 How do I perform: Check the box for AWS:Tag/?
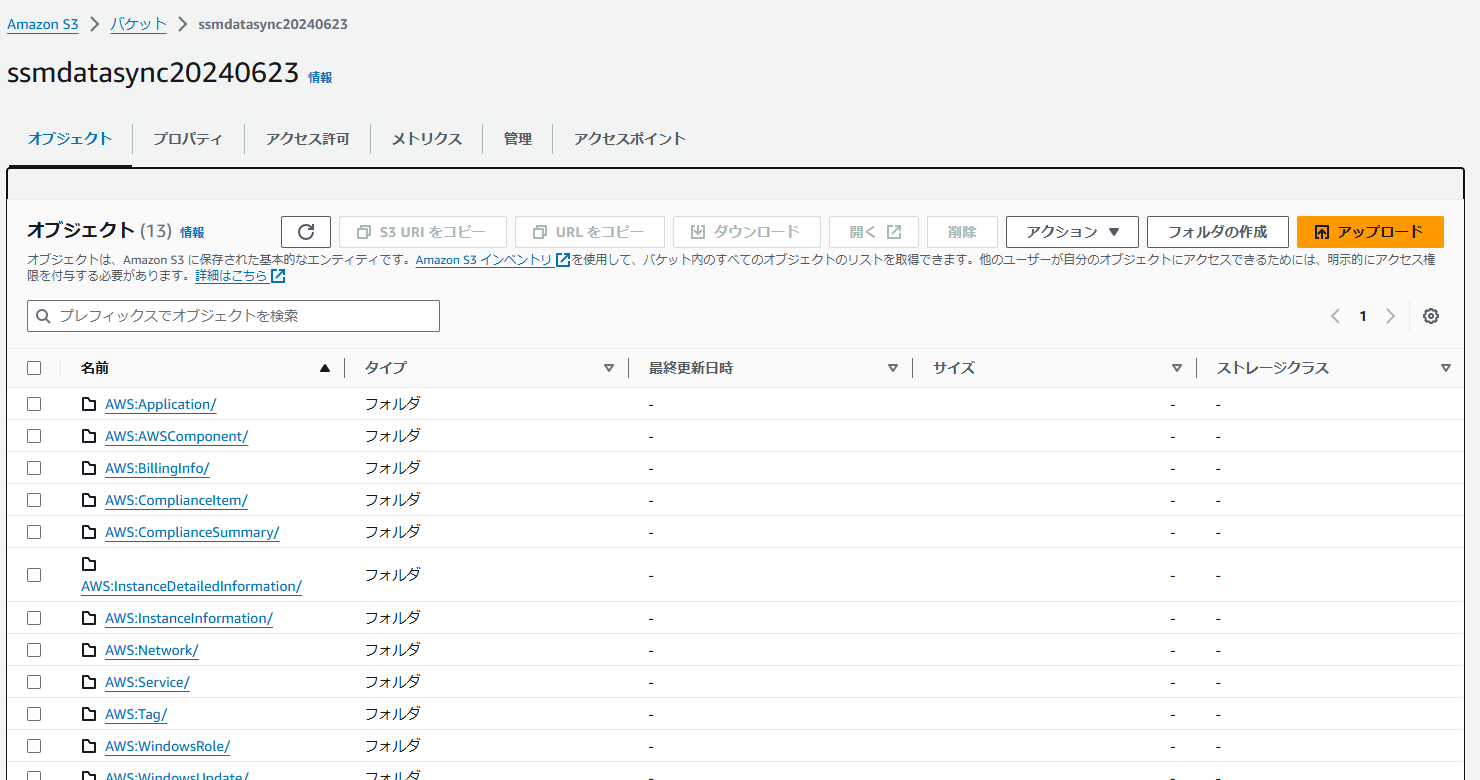click(x=34, y=714)
